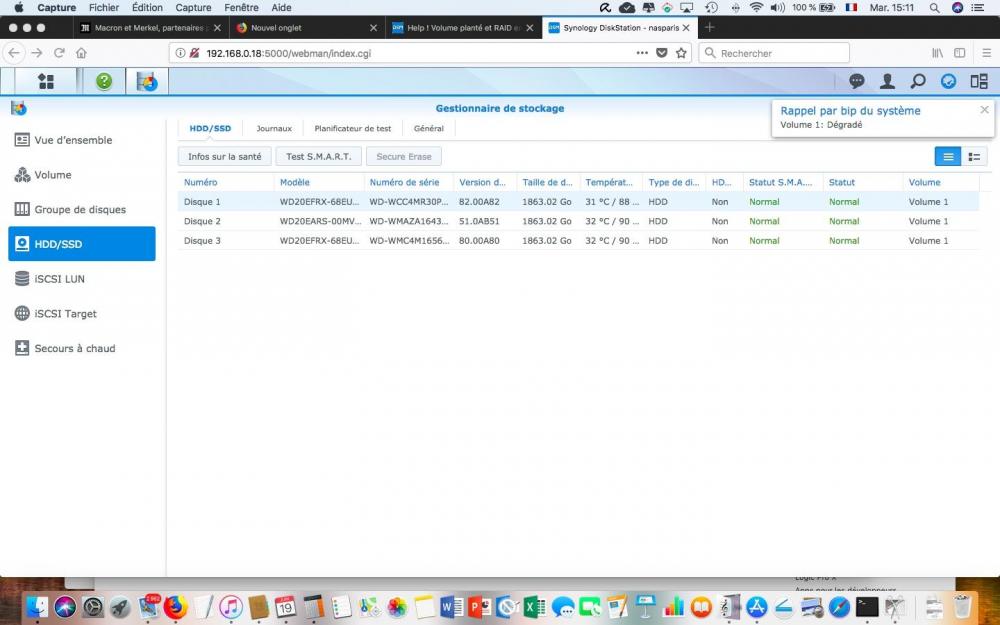Open the DSM widgets panel icon

tap(978, 82)
